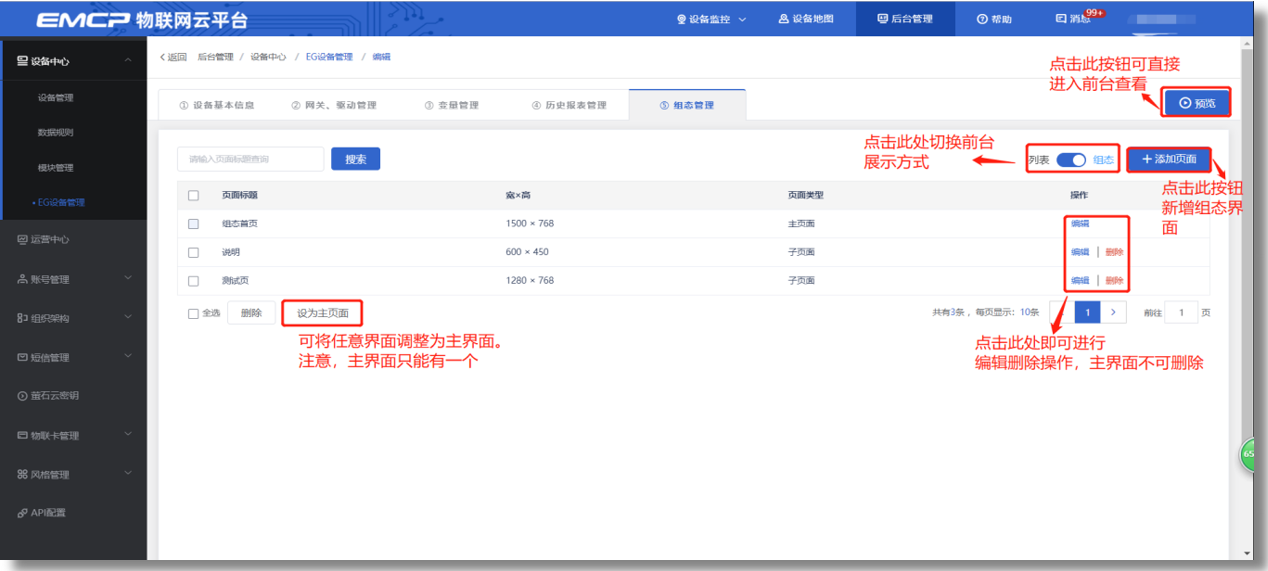This screenshot has width=1268, height=571.
Task: Switch to the 网关、驱动管理 tab
Action: [334, 105]
